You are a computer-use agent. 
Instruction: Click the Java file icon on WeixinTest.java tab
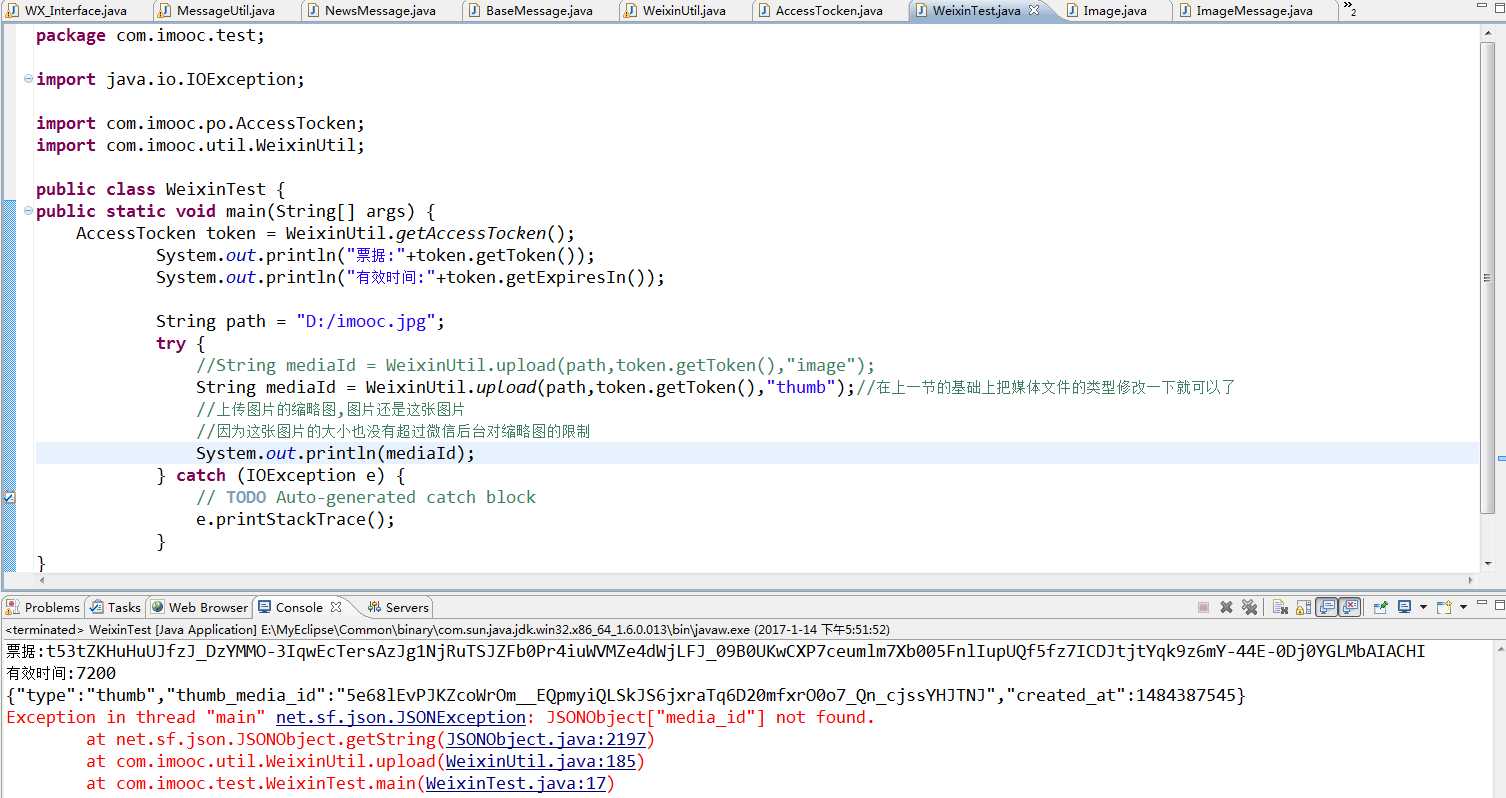tap(921, 10)
